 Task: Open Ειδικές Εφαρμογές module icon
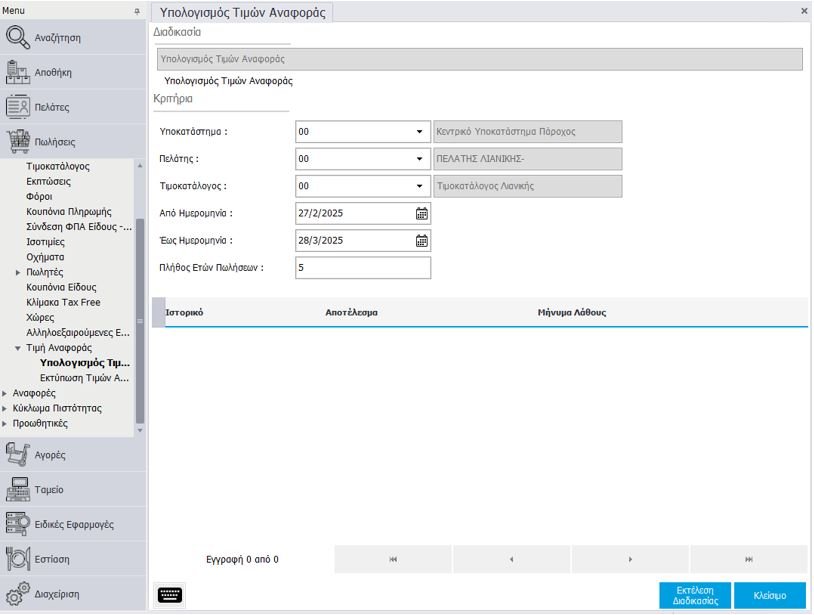click(19, 524)
